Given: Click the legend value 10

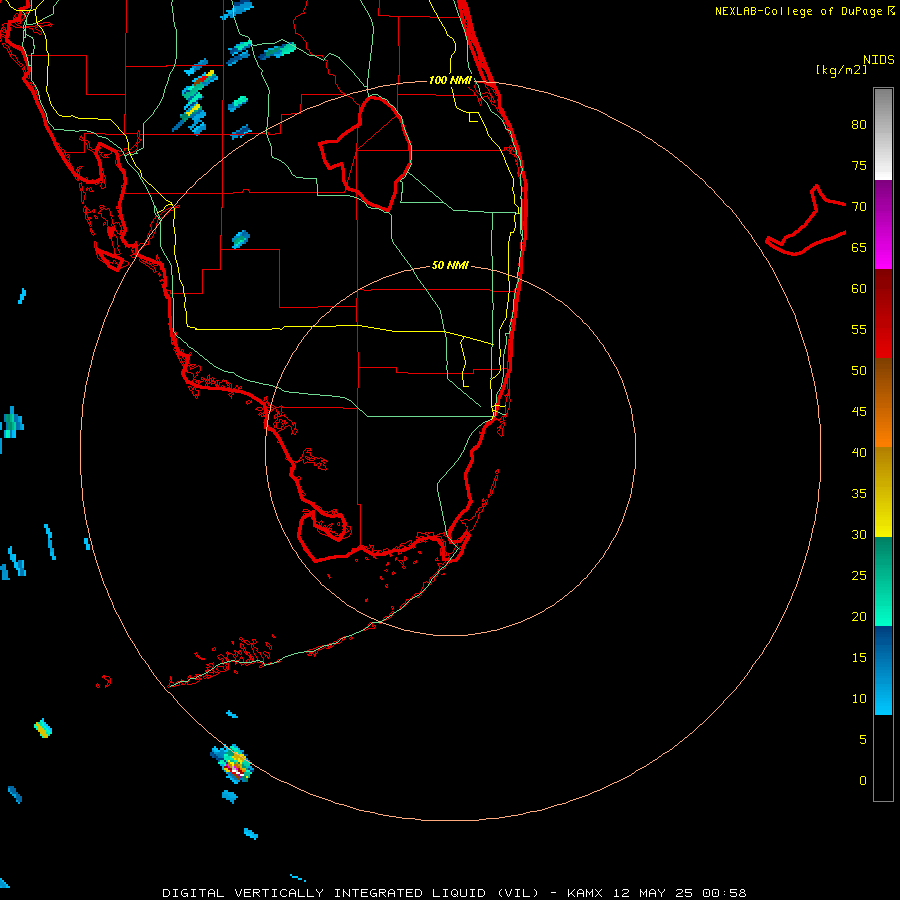Looking at the screenshot, I should (x=859, y=699).
